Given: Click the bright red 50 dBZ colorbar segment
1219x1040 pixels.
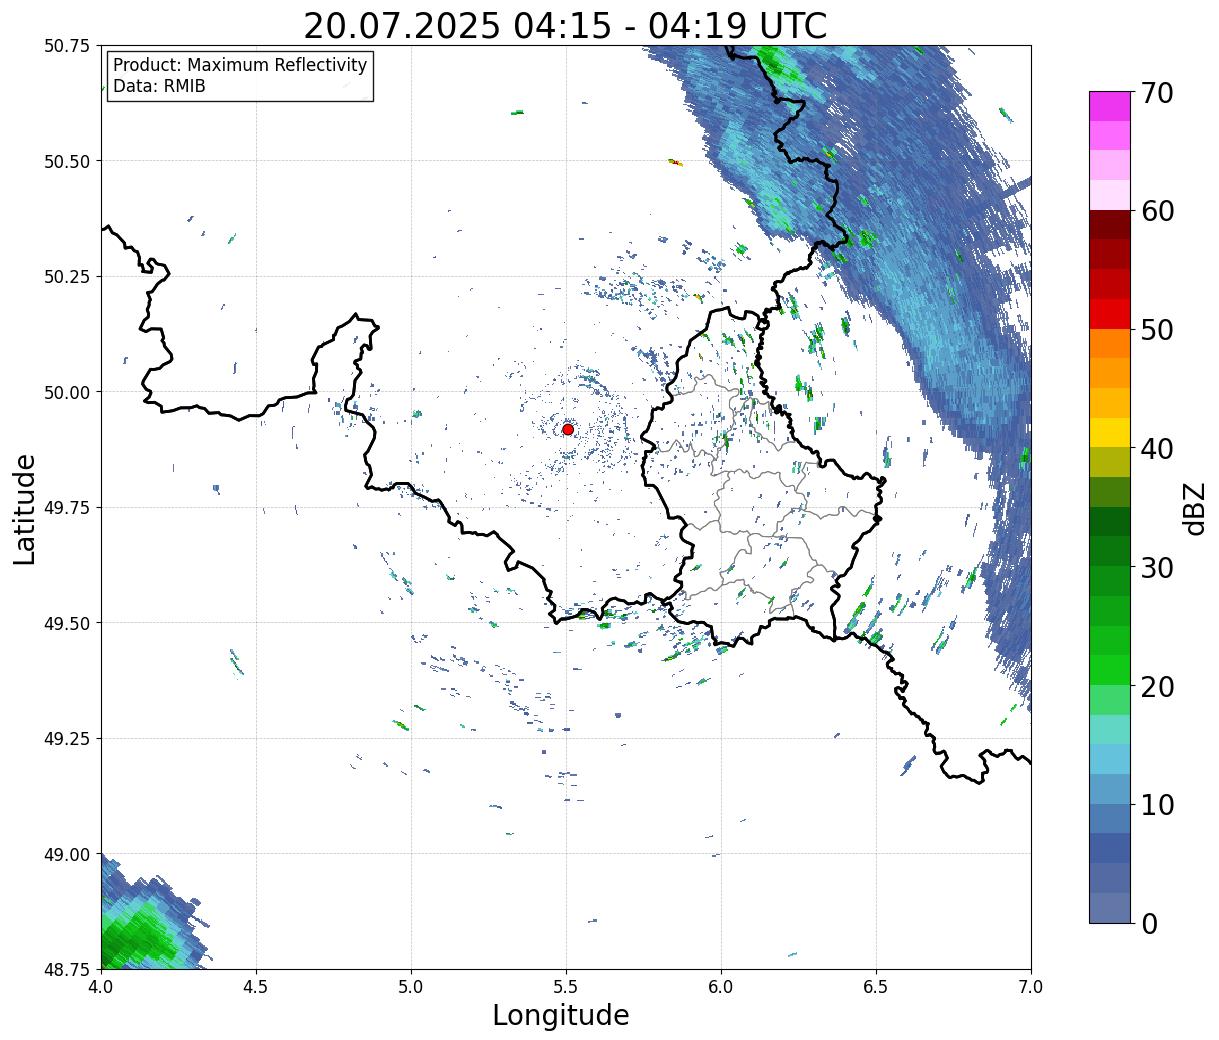Looking at the screenshot, I should point(1109,314).
